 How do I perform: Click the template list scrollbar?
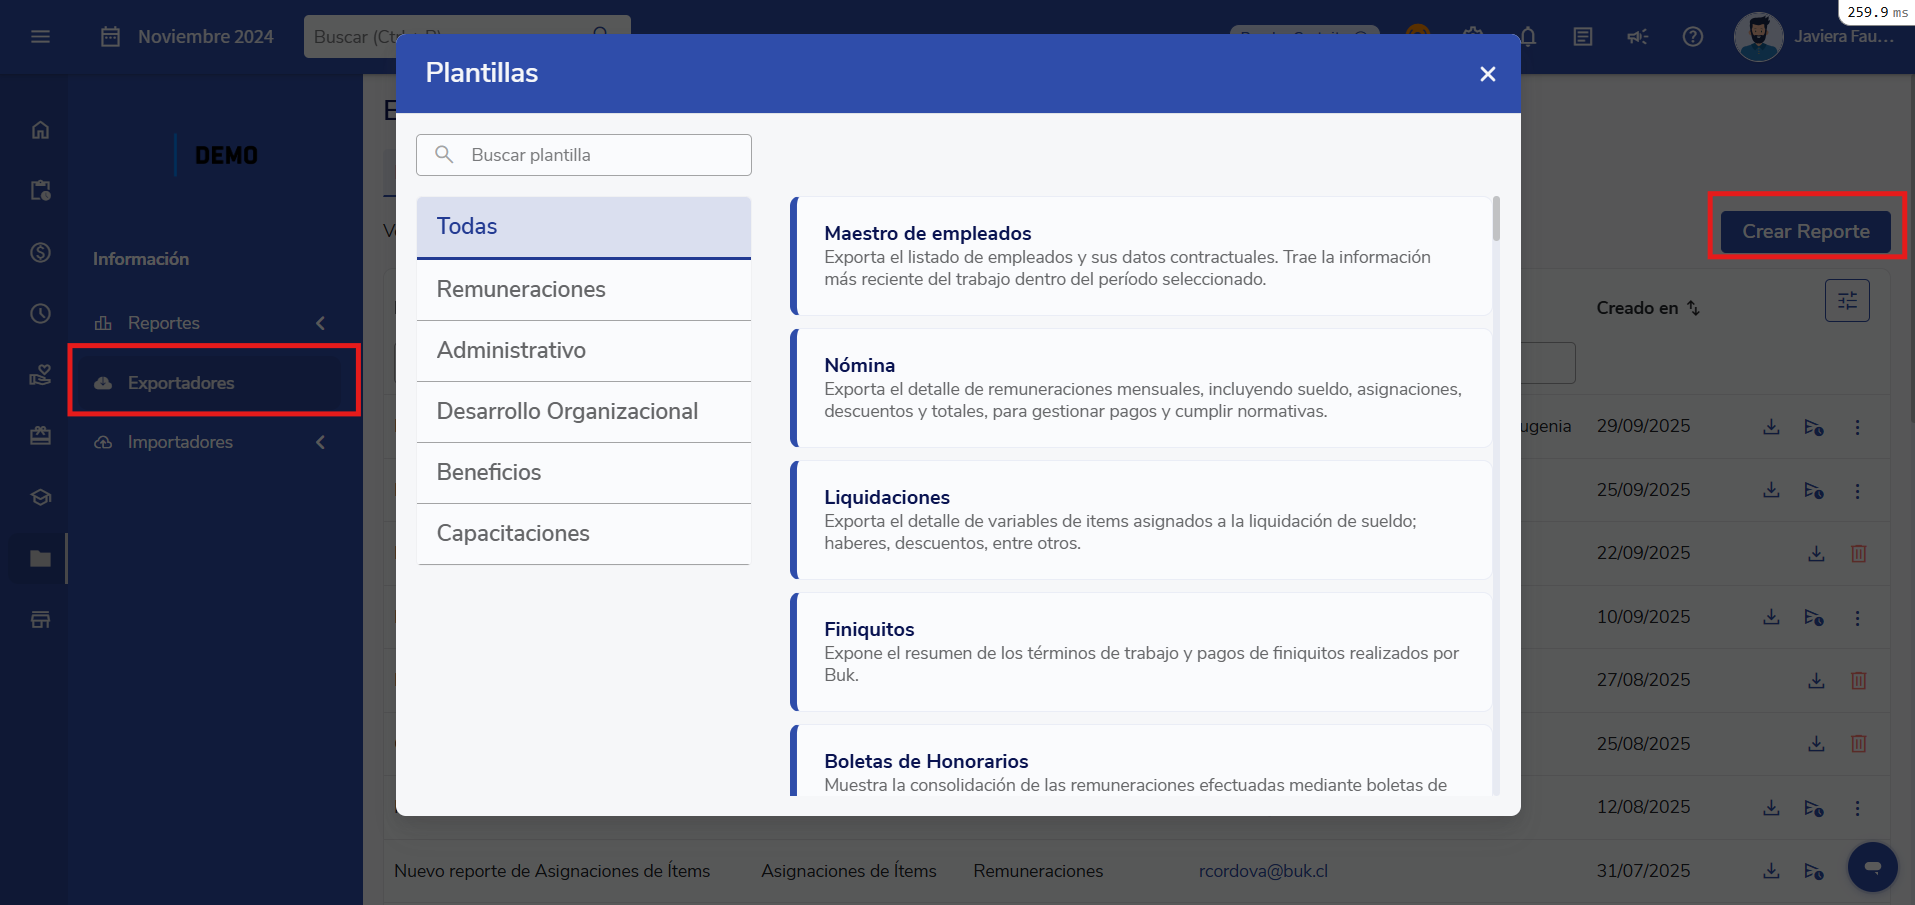pos(1496,219)
